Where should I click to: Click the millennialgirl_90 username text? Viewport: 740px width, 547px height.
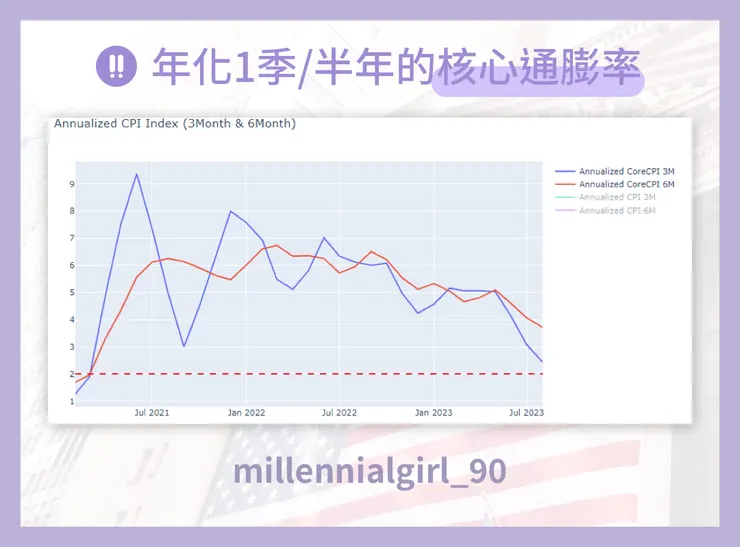click(370, 471)
